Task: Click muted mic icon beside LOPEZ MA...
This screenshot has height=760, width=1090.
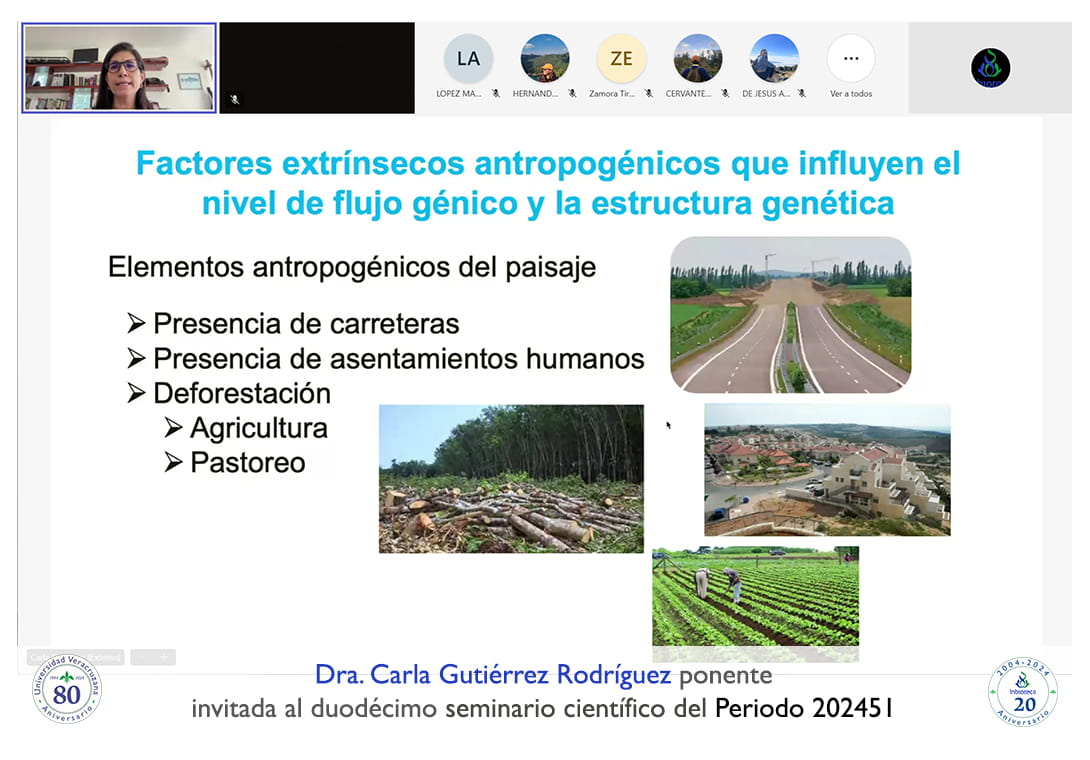Action: [x=496, y=94]
